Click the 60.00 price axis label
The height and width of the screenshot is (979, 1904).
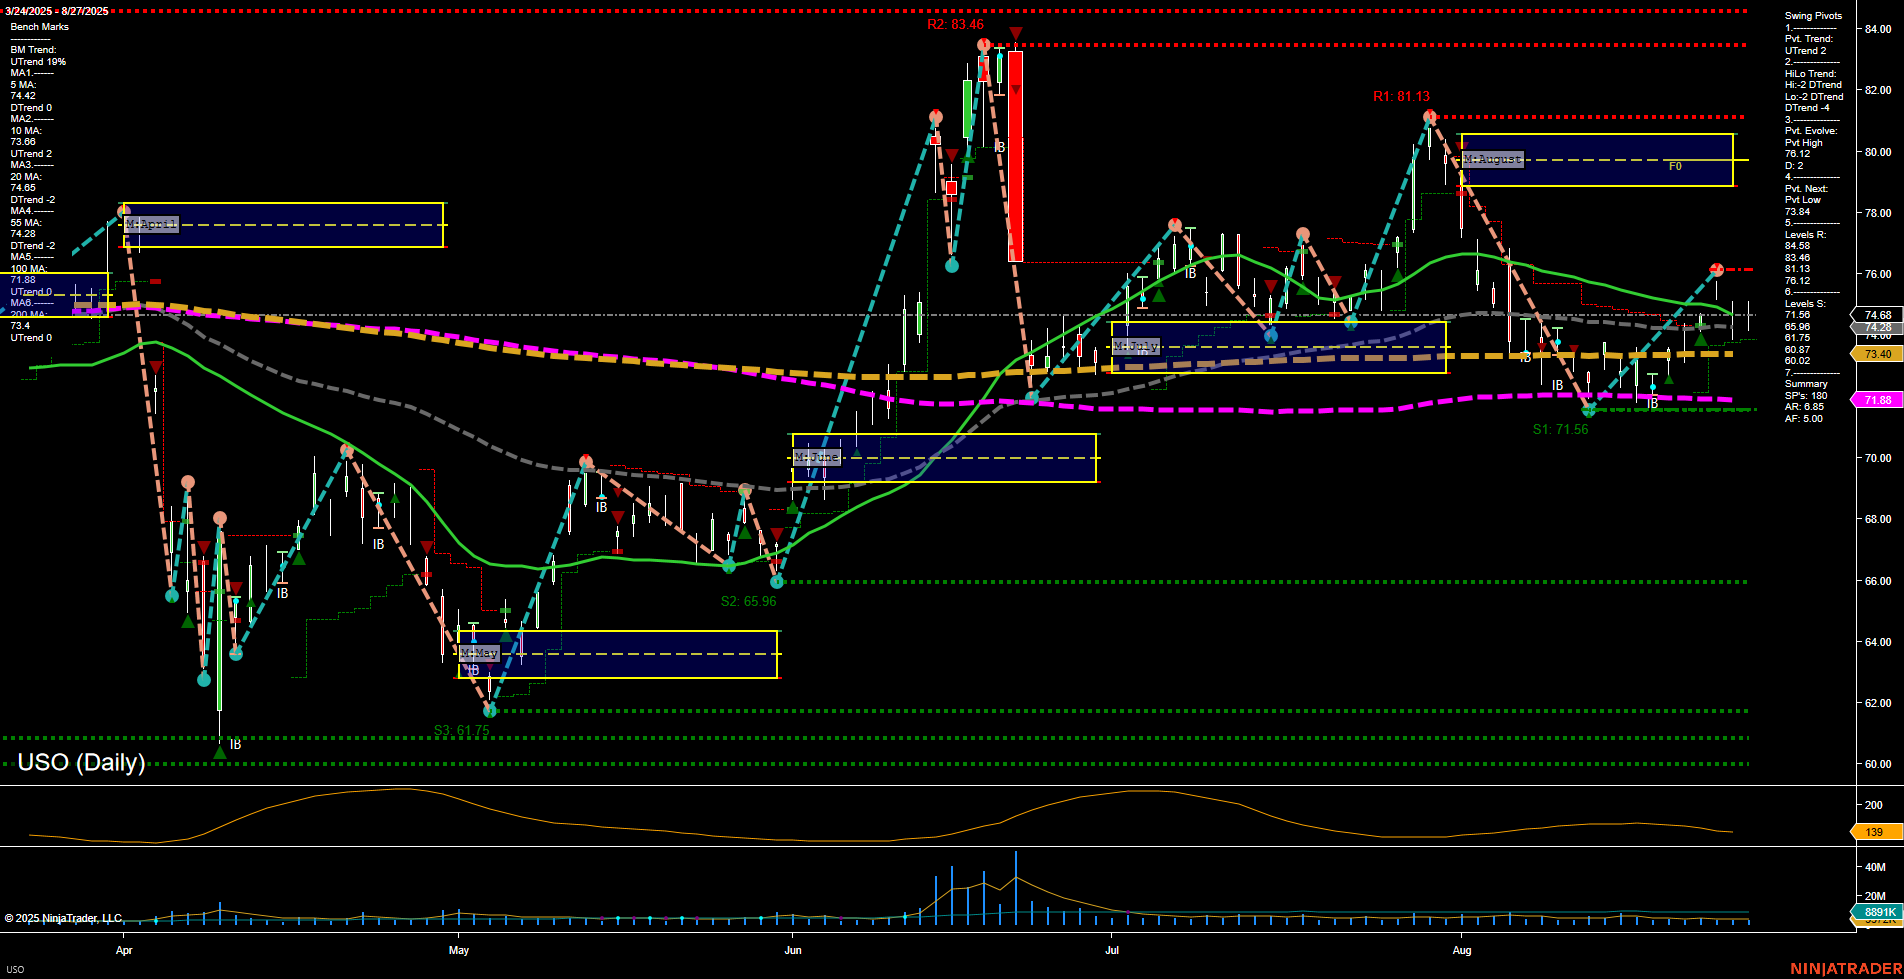1877,764
